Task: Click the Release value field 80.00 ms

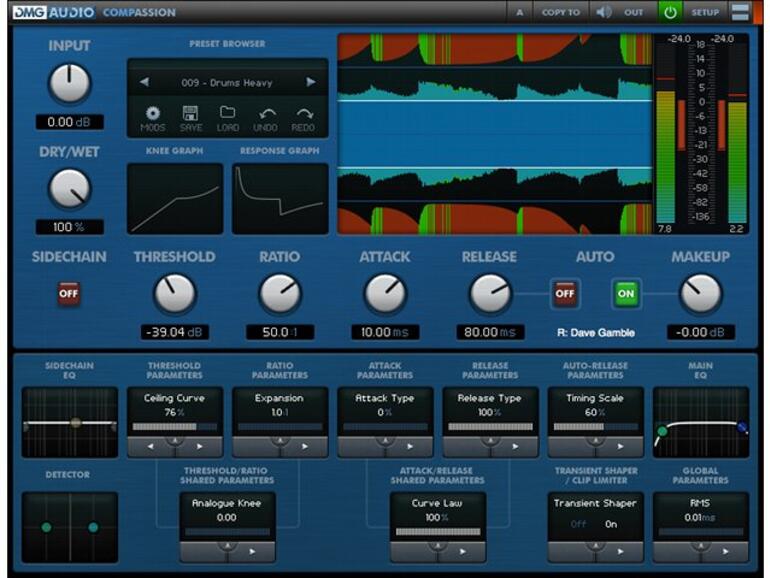Action: click(490, 332)
